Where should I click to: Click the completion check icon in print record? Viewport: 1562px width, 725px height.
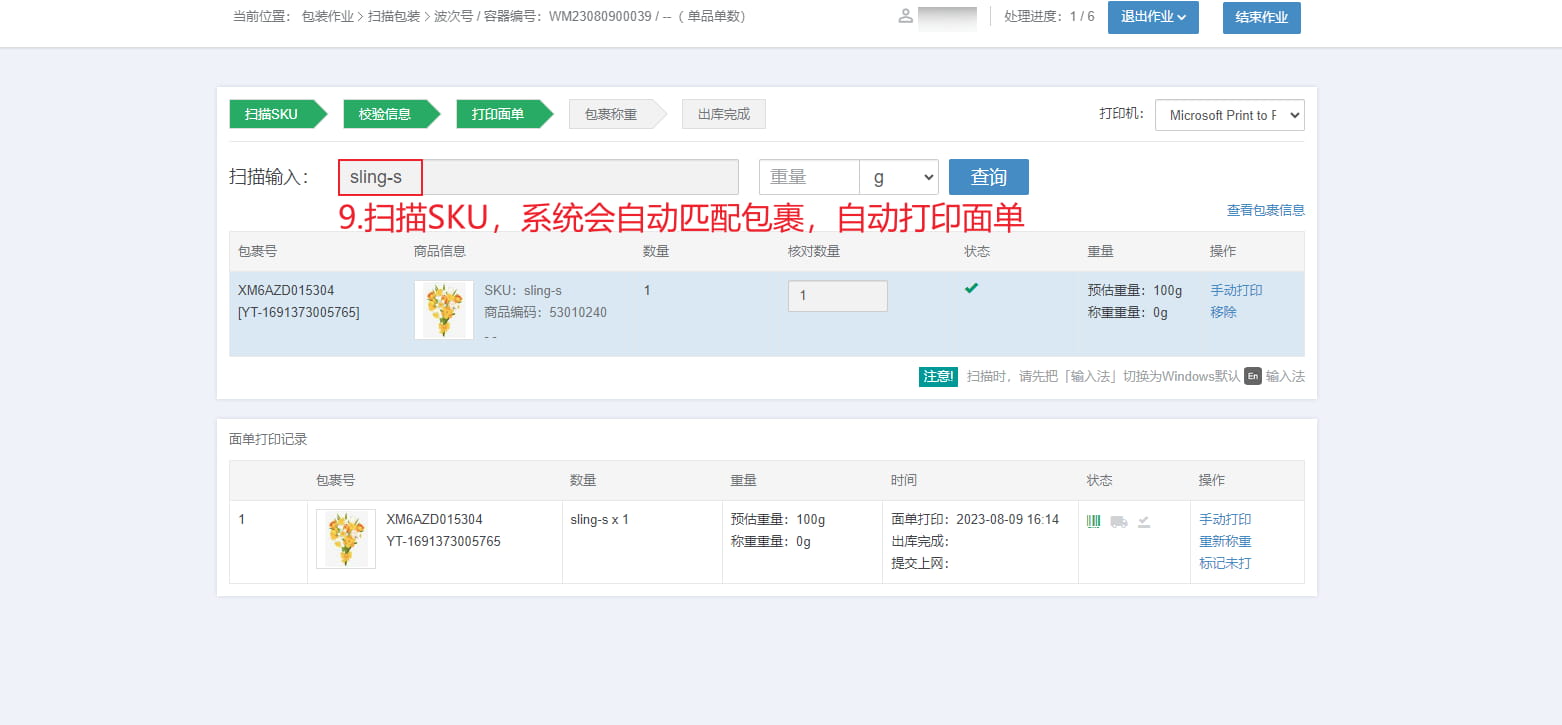point(1144,521)
